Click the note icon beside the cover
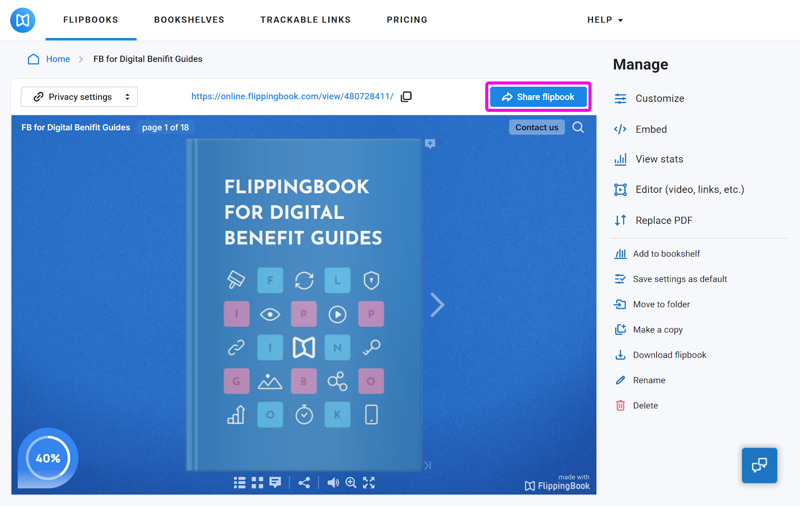The width and height of the screenshot is (800, 506). tap(430, 144)
